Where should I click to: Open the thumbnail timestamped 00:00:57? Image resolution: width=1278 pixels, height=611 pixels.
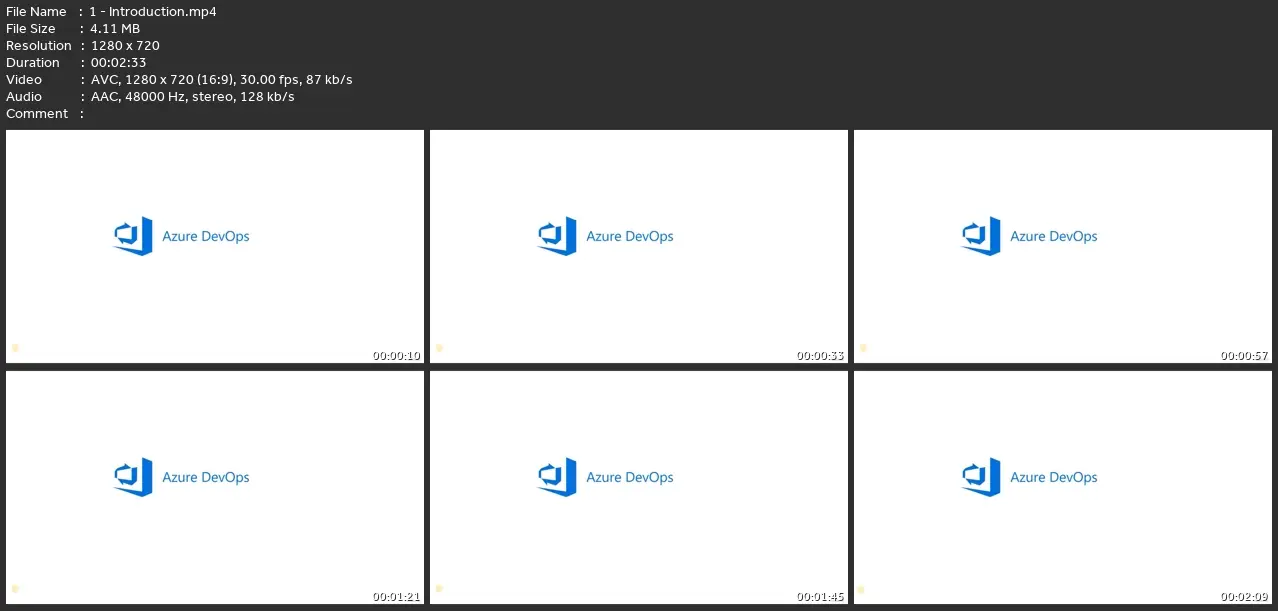pyautogui.click(x=1063, y=246)
